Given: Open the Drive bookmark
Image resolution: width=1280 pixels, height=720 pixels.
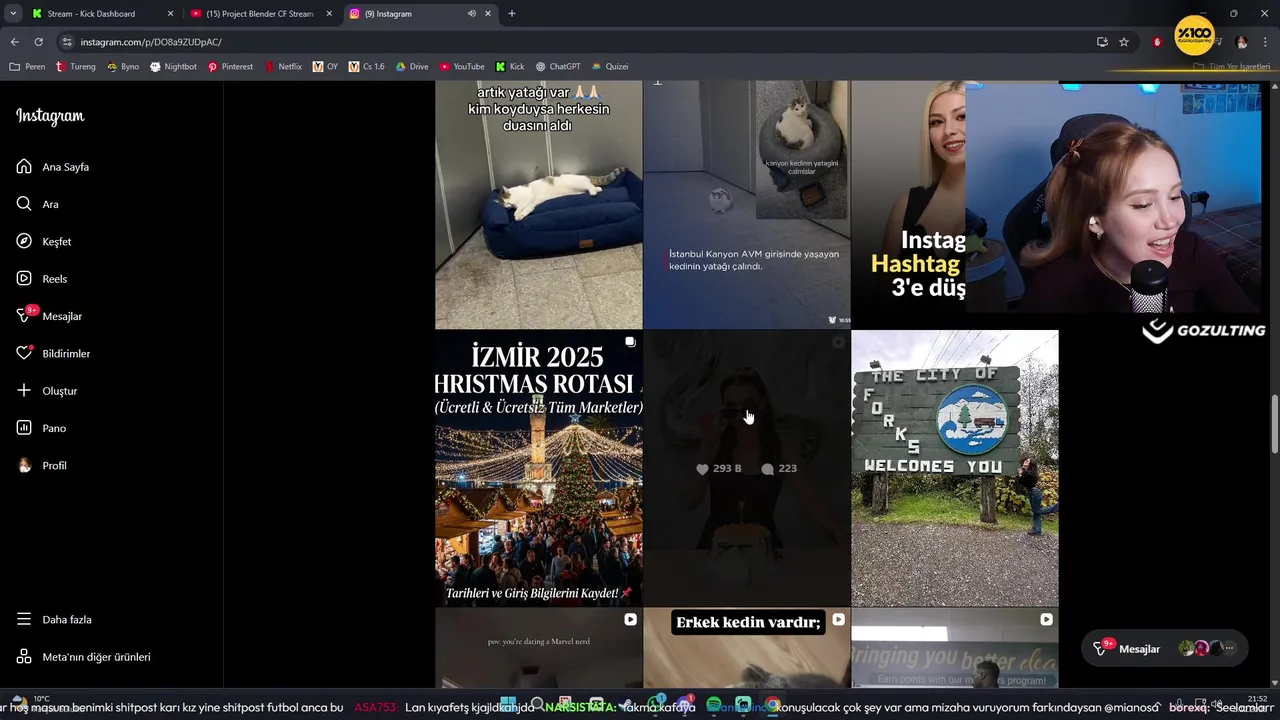Looking at the screenshot, I should tap(412, 67).
